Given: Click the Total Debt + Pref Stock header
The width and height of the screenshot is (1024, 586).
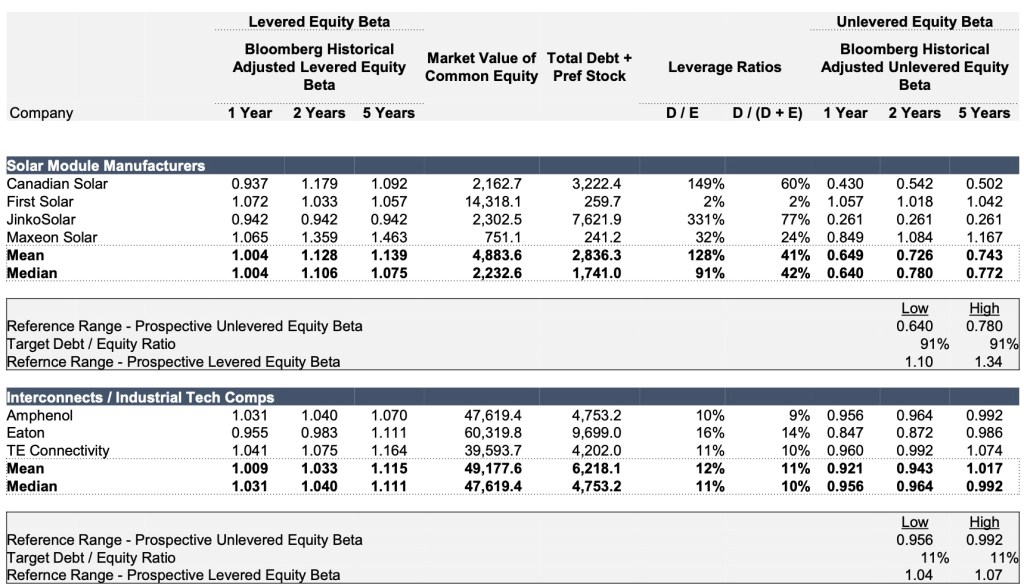Looking at the screenshot, I should (589, 67).
